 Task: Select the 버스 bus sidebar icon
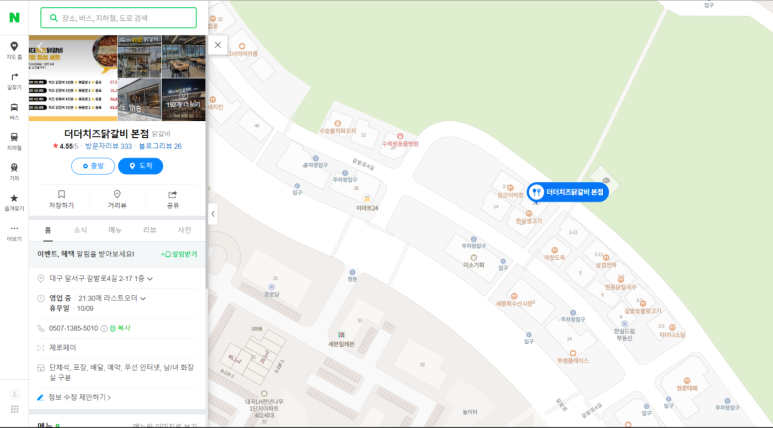pyautogui.click(x=14, y=112)
